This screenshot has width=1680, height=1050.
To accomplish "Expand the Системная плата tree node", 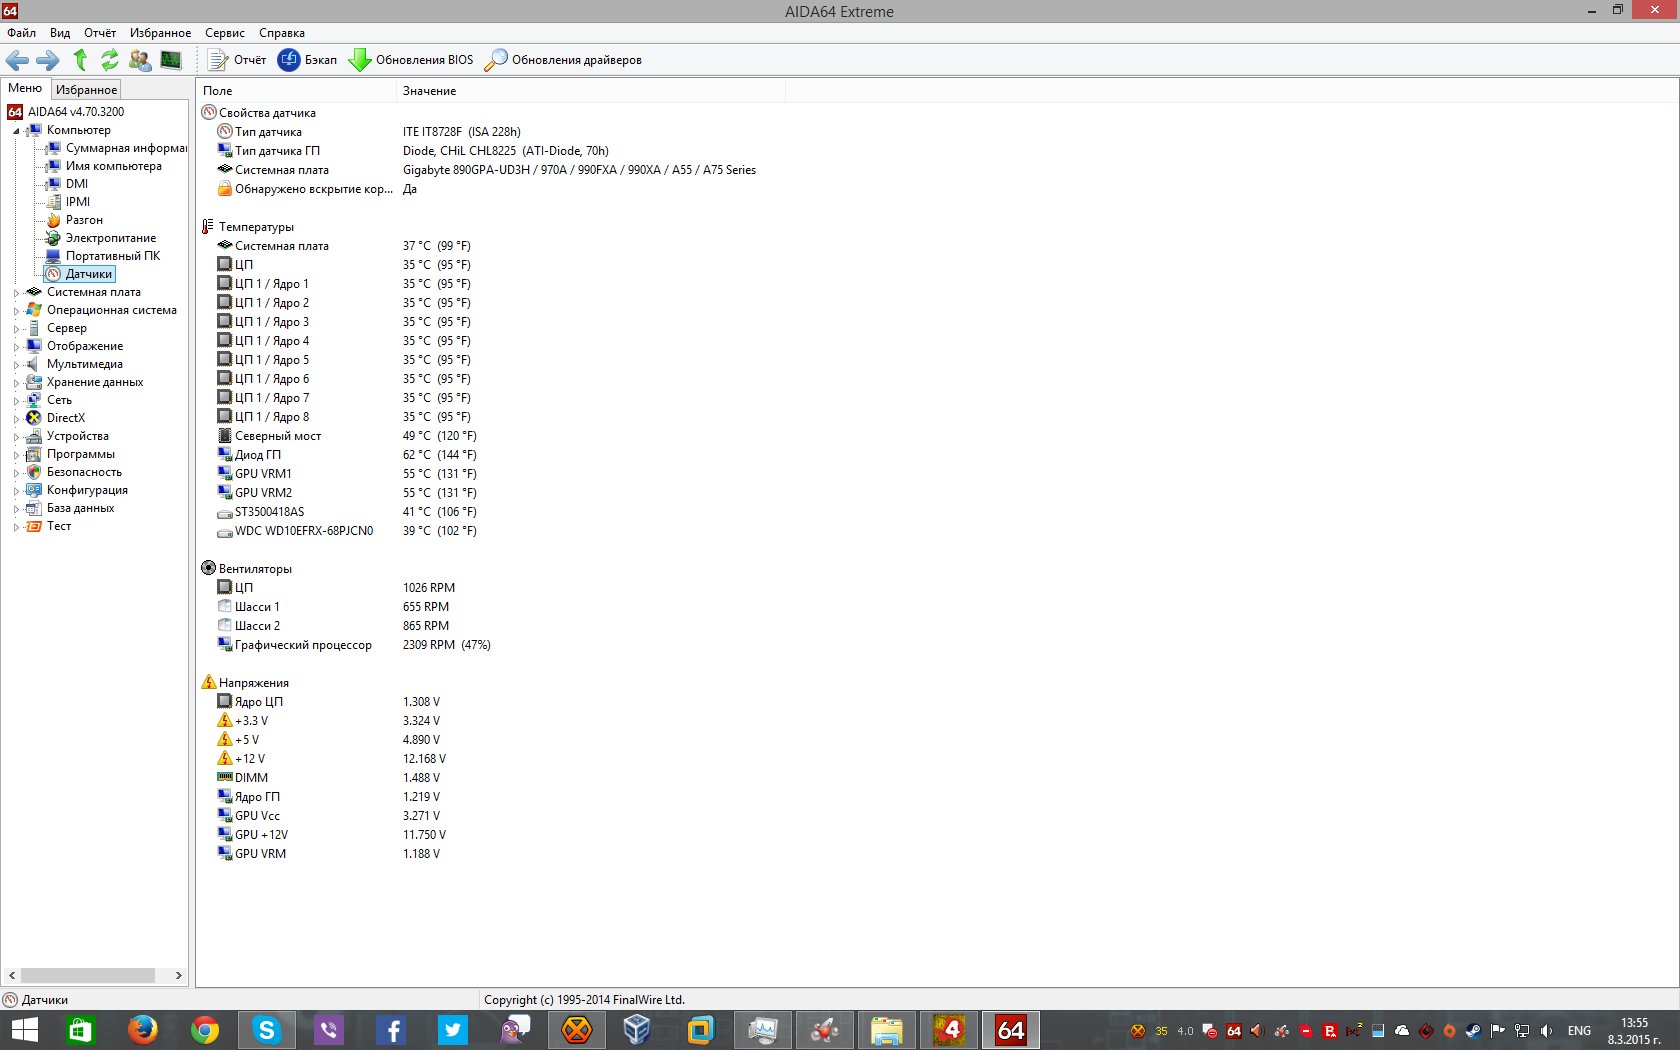I will pos(16,293).
